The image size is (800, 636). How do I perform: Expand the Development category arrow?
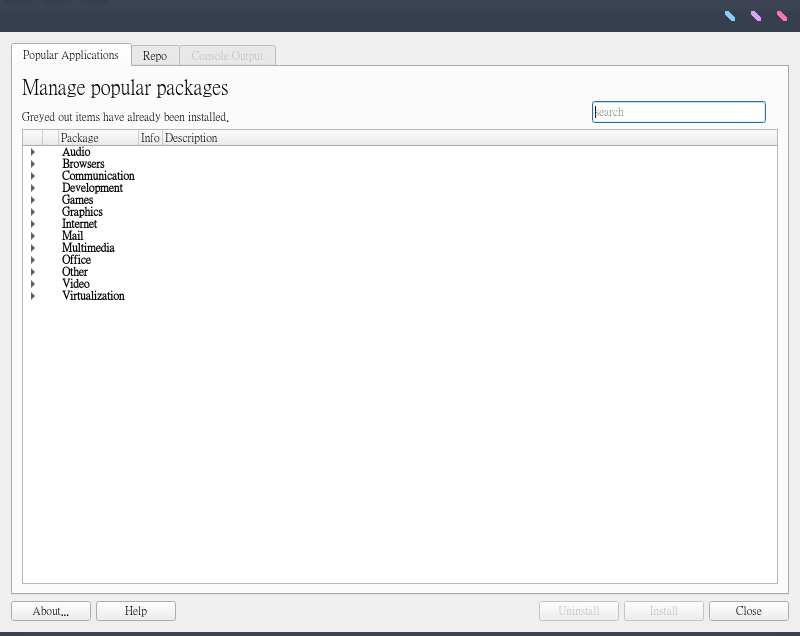pos(33,188)
